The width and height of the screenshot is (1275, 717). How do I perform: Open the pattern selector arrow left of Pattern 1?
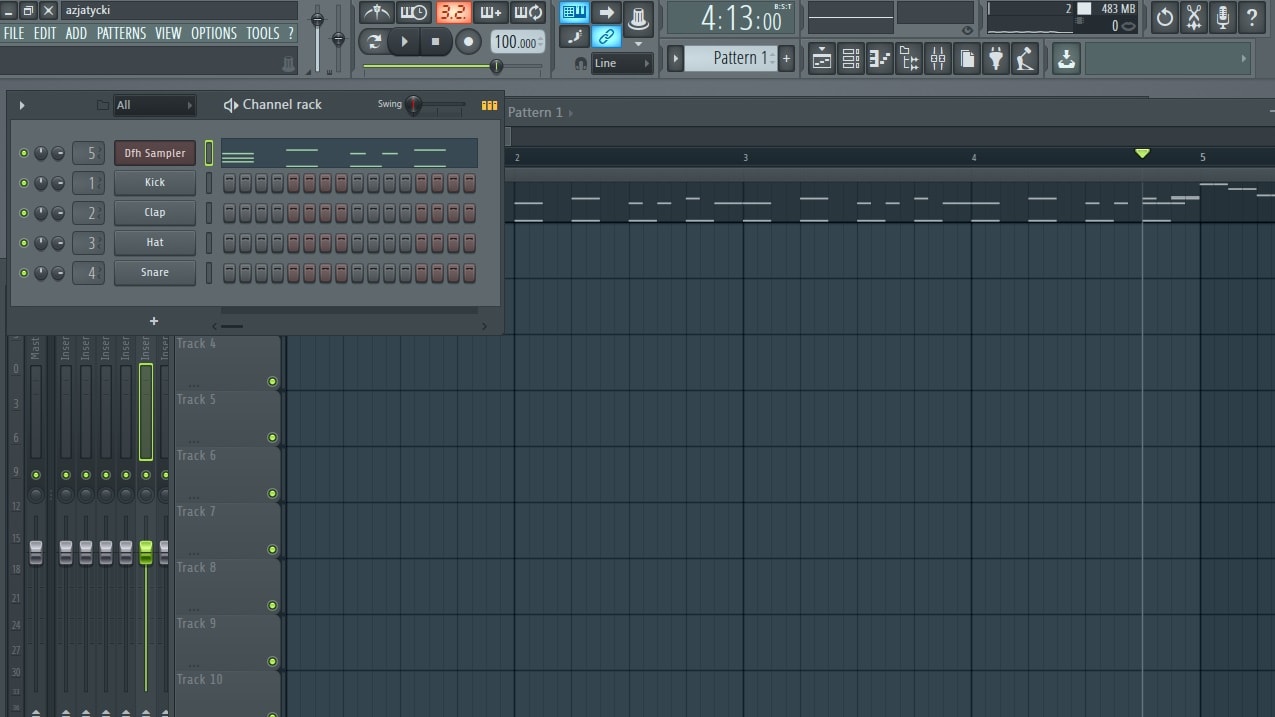(676, 59)
